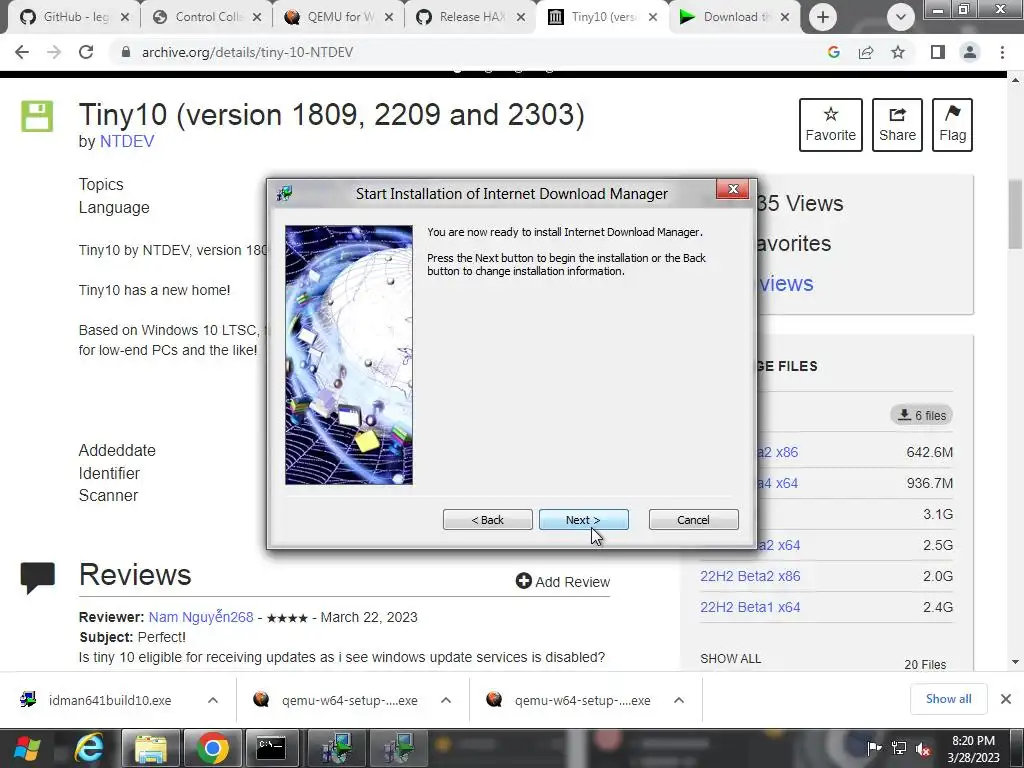
Task: Click the network tray icon
Action: pos(899,748)
